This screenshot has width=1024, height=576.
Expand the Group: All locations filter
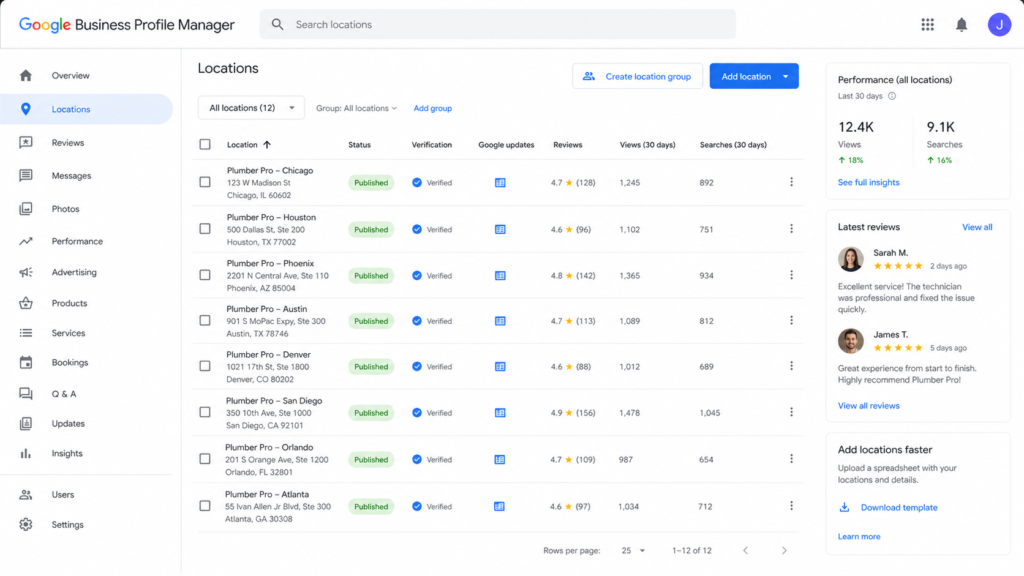point(356,108)
